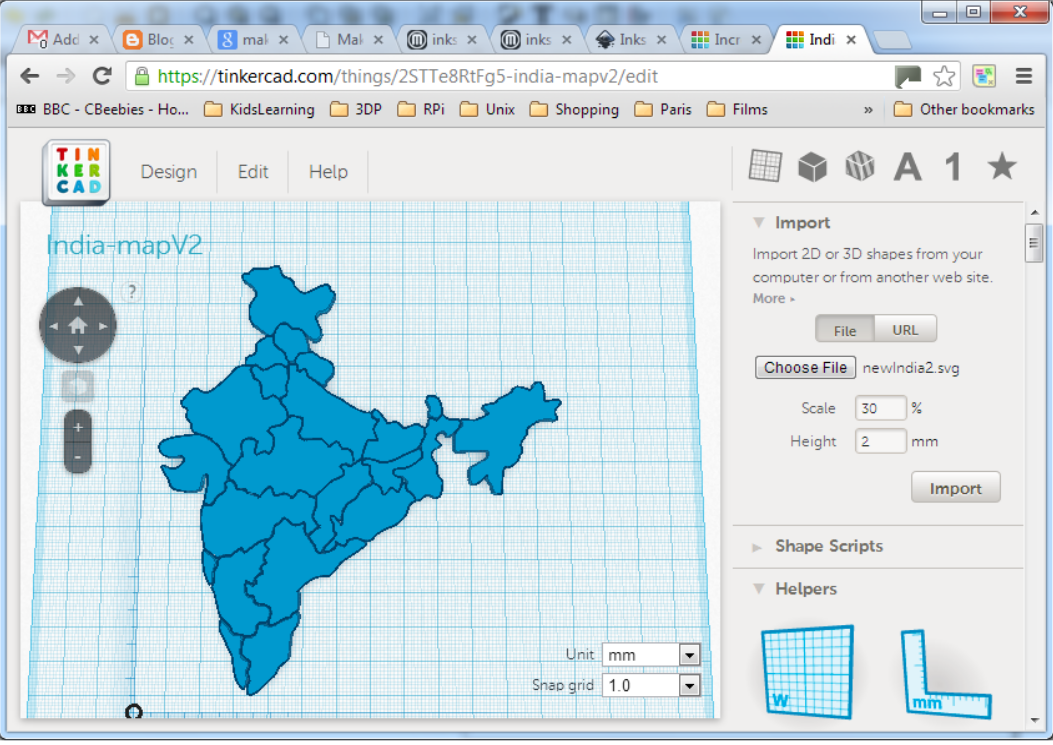
Task: Zoom in with the plus button
Action: coord(78,427)
